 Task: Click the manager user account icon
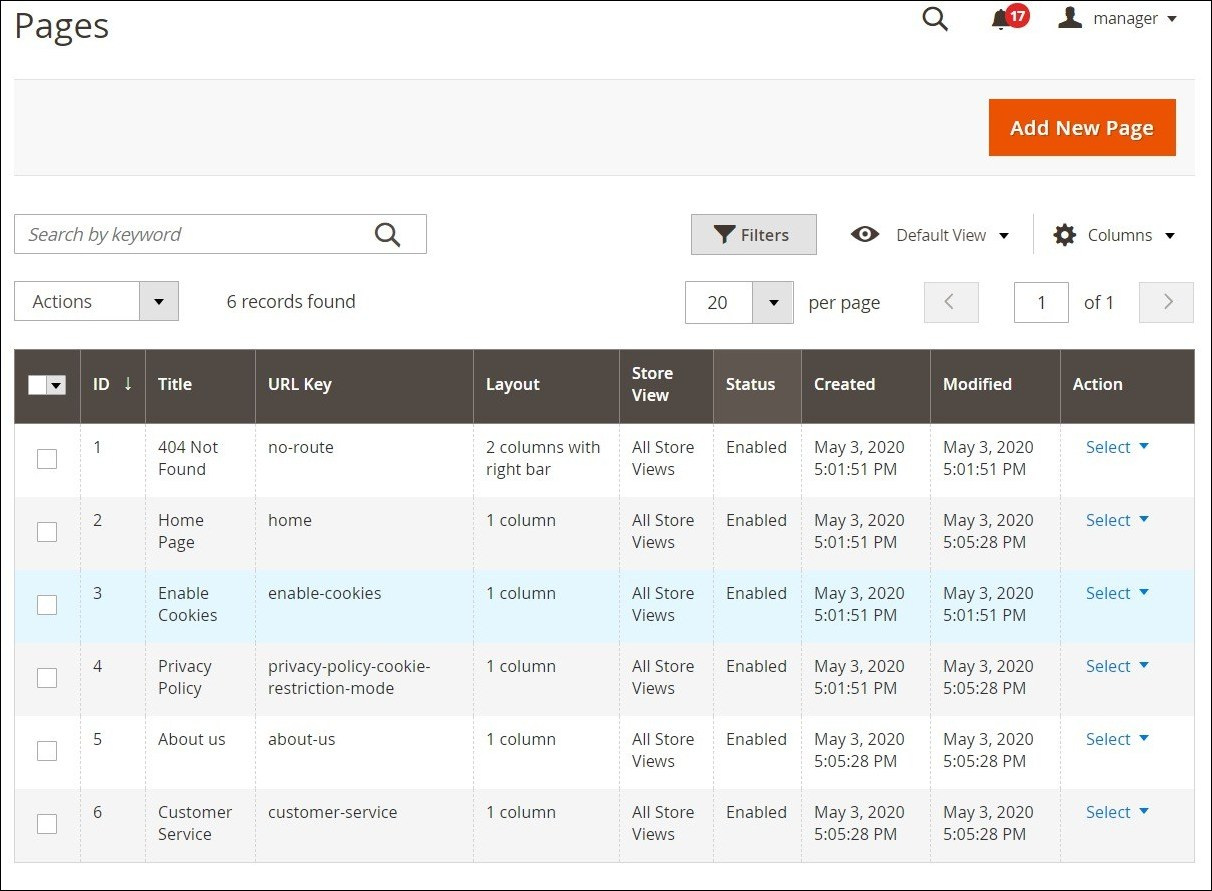tap(1070, 18)
